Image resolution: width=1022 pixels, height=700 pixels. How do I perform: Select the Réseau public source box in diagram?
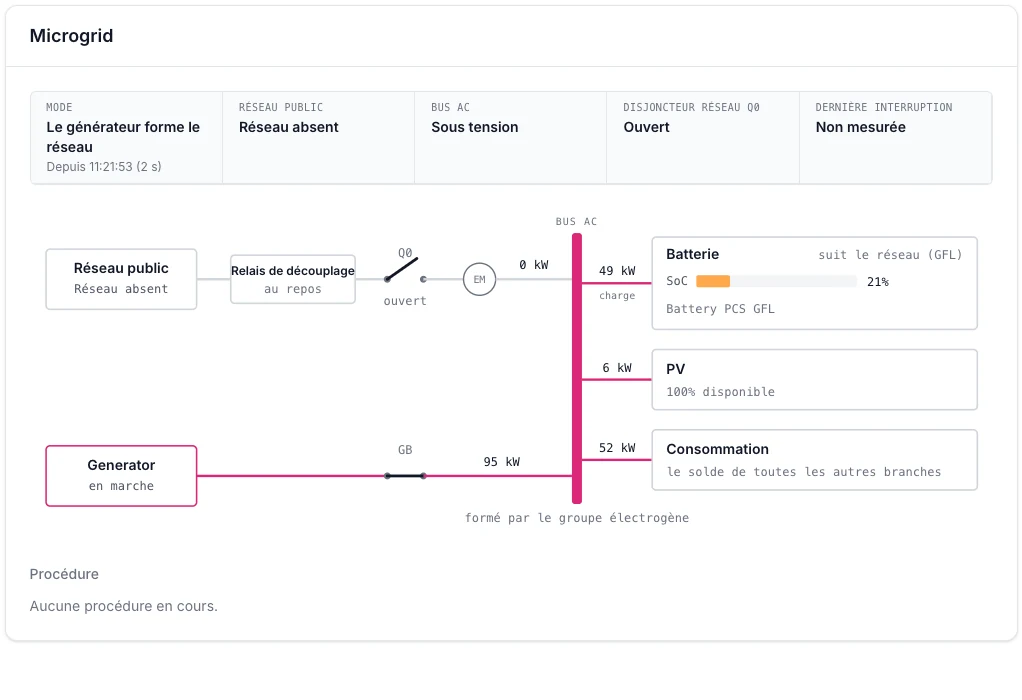tap(121, 279)
